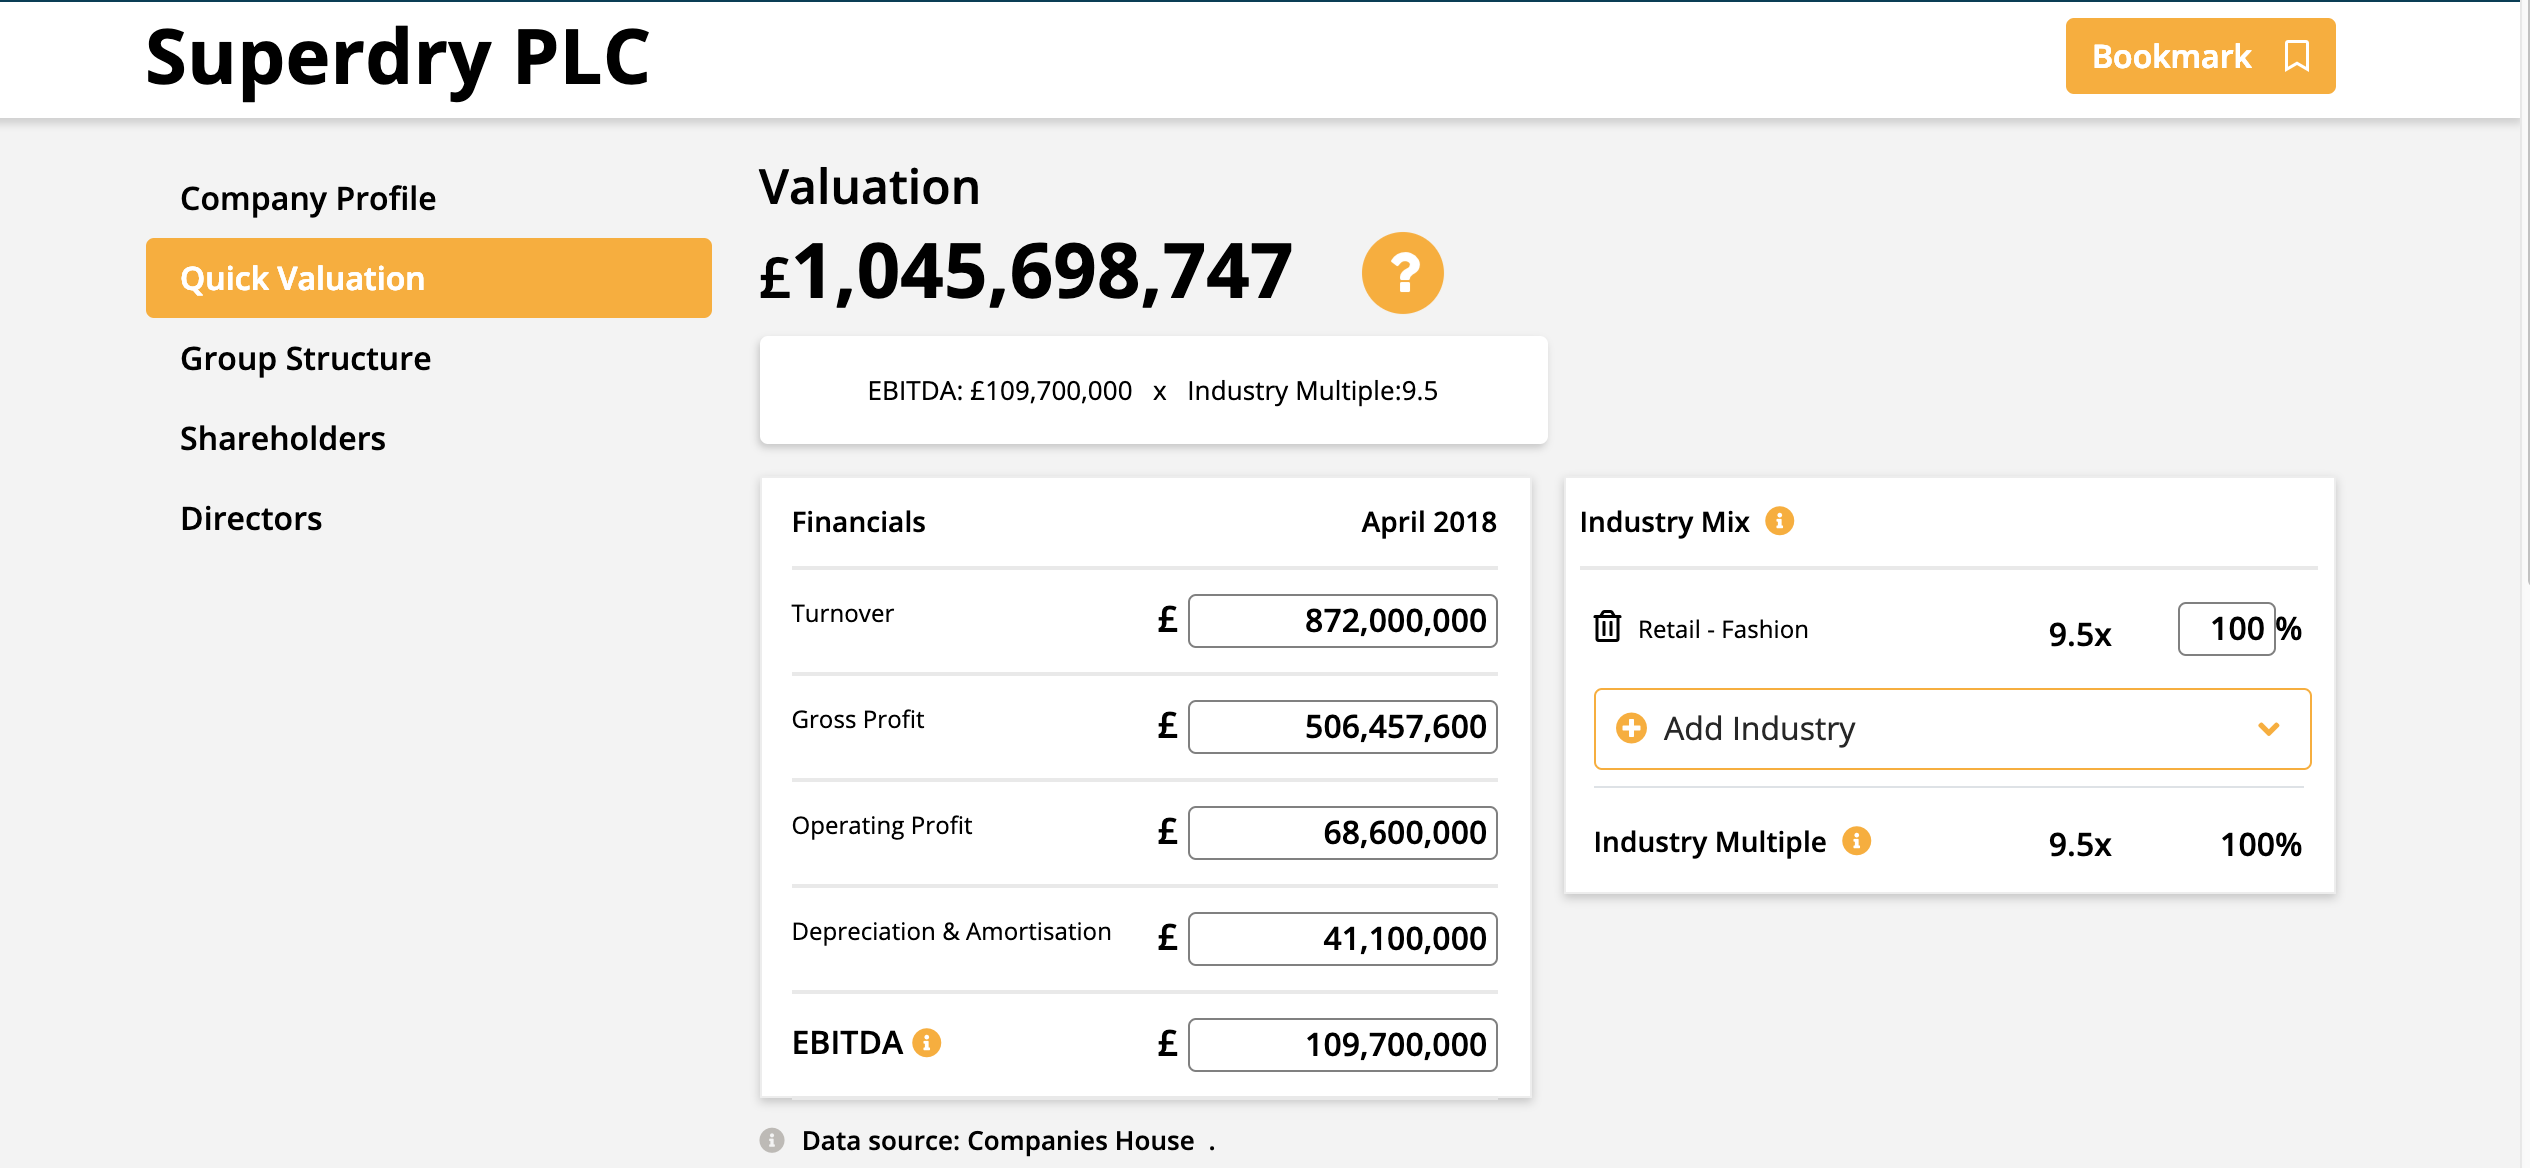This screenshot has height=1168, width=2530.
Task: Click the Industry Multiple:9.5 text
Action: click(x=1312, y=390)
